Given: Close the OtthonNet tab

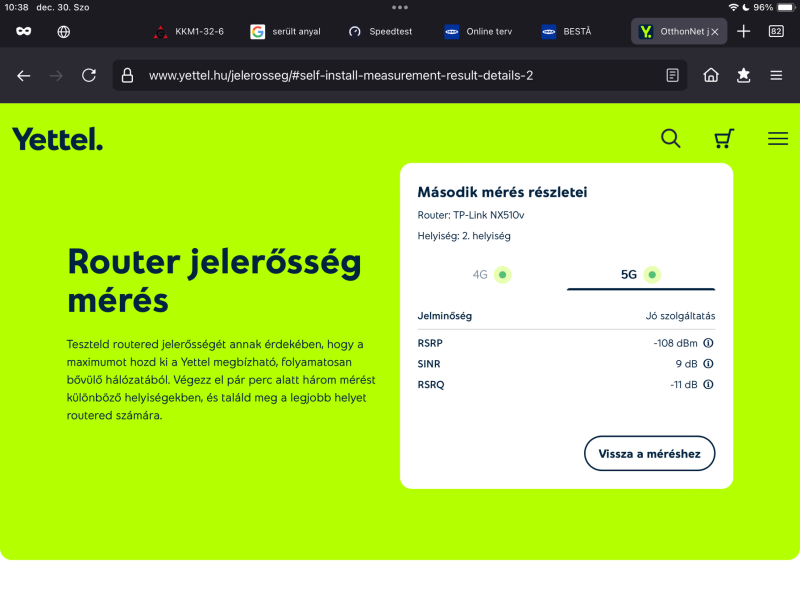Looking at the screenshot, I should 715,32.
